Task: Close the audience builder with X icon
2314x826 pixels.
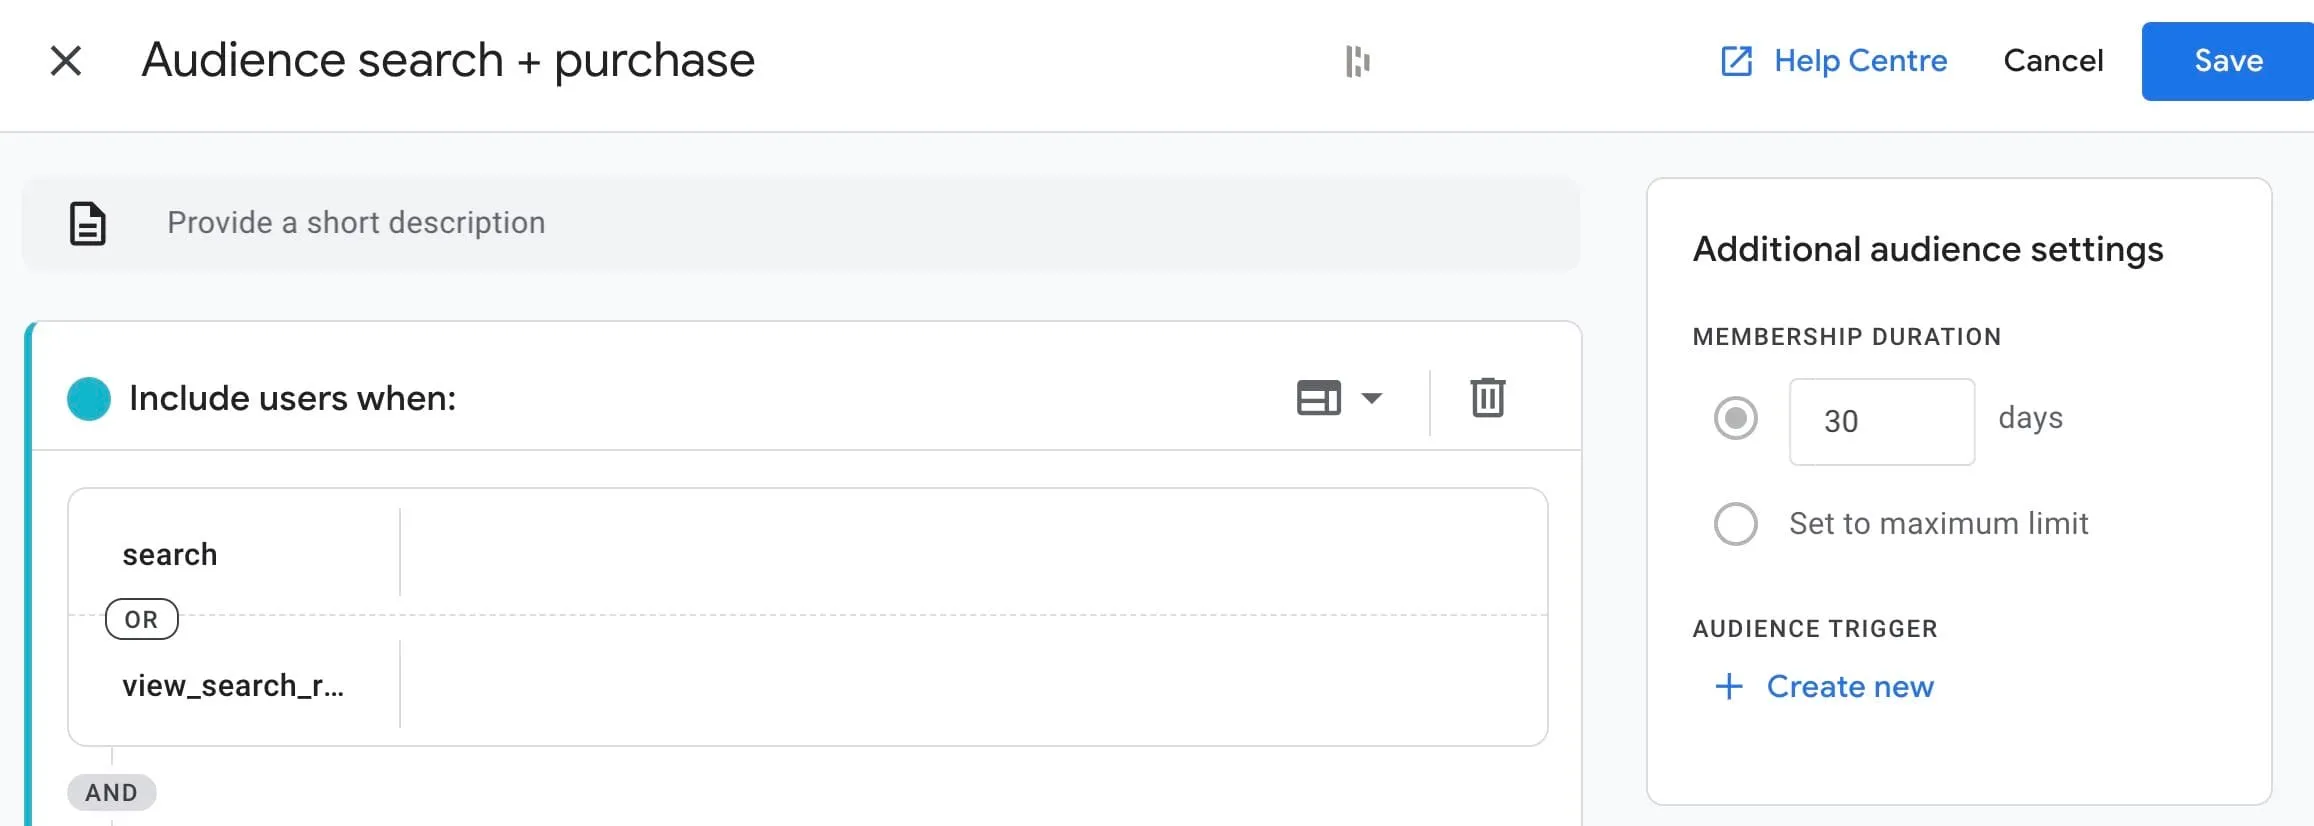Action: pyautogui.click(x=66, y=61)
